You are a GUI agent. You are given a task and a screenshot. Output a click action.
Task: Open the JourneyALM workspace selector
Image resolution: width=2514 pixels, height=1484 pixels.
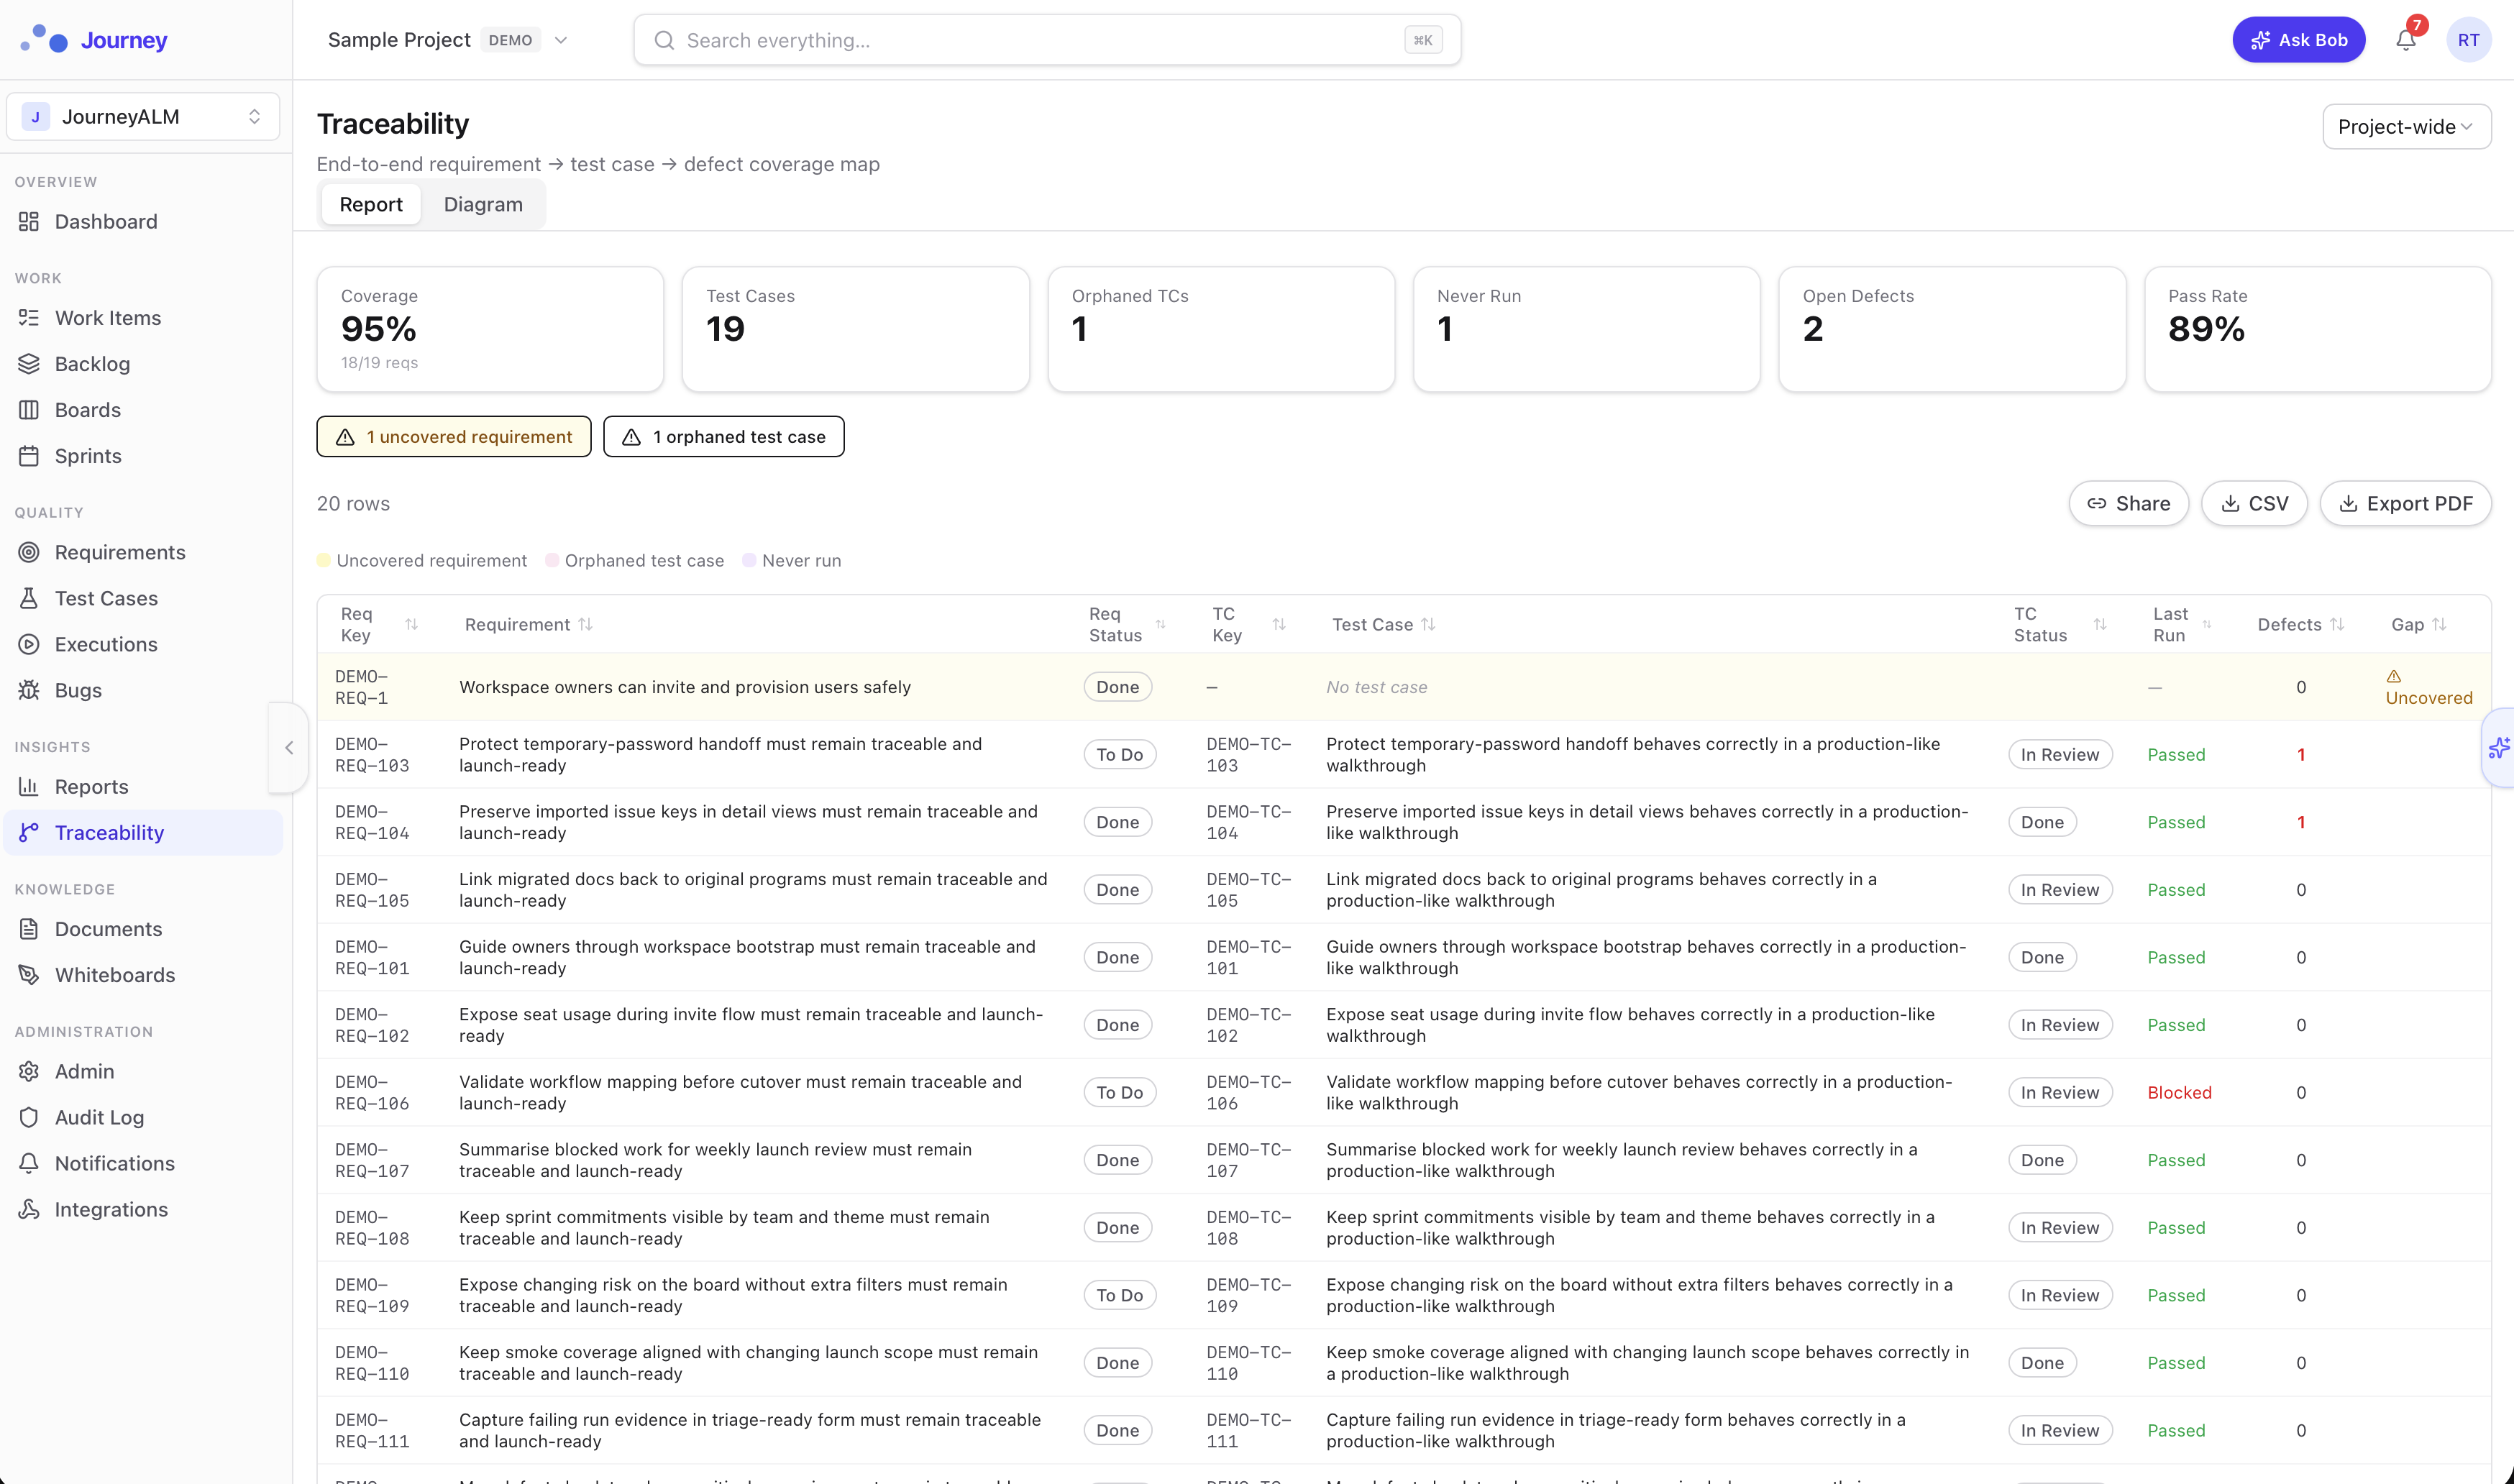click(142, 117)
